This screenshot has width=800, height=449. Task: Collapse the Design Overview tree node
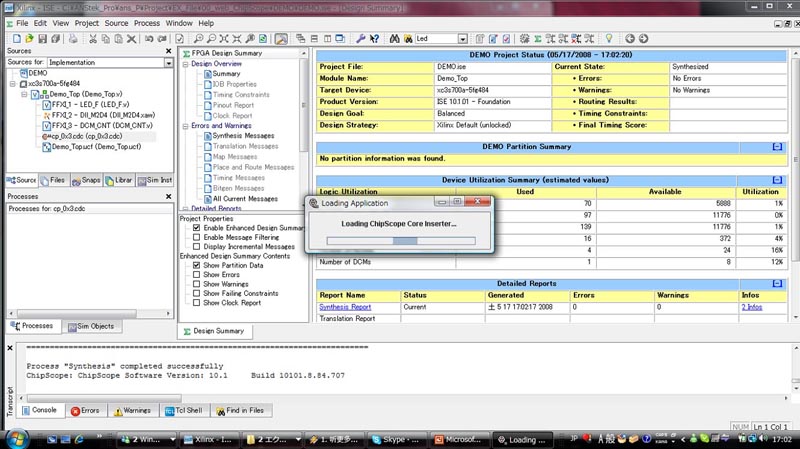click(186, 64)
